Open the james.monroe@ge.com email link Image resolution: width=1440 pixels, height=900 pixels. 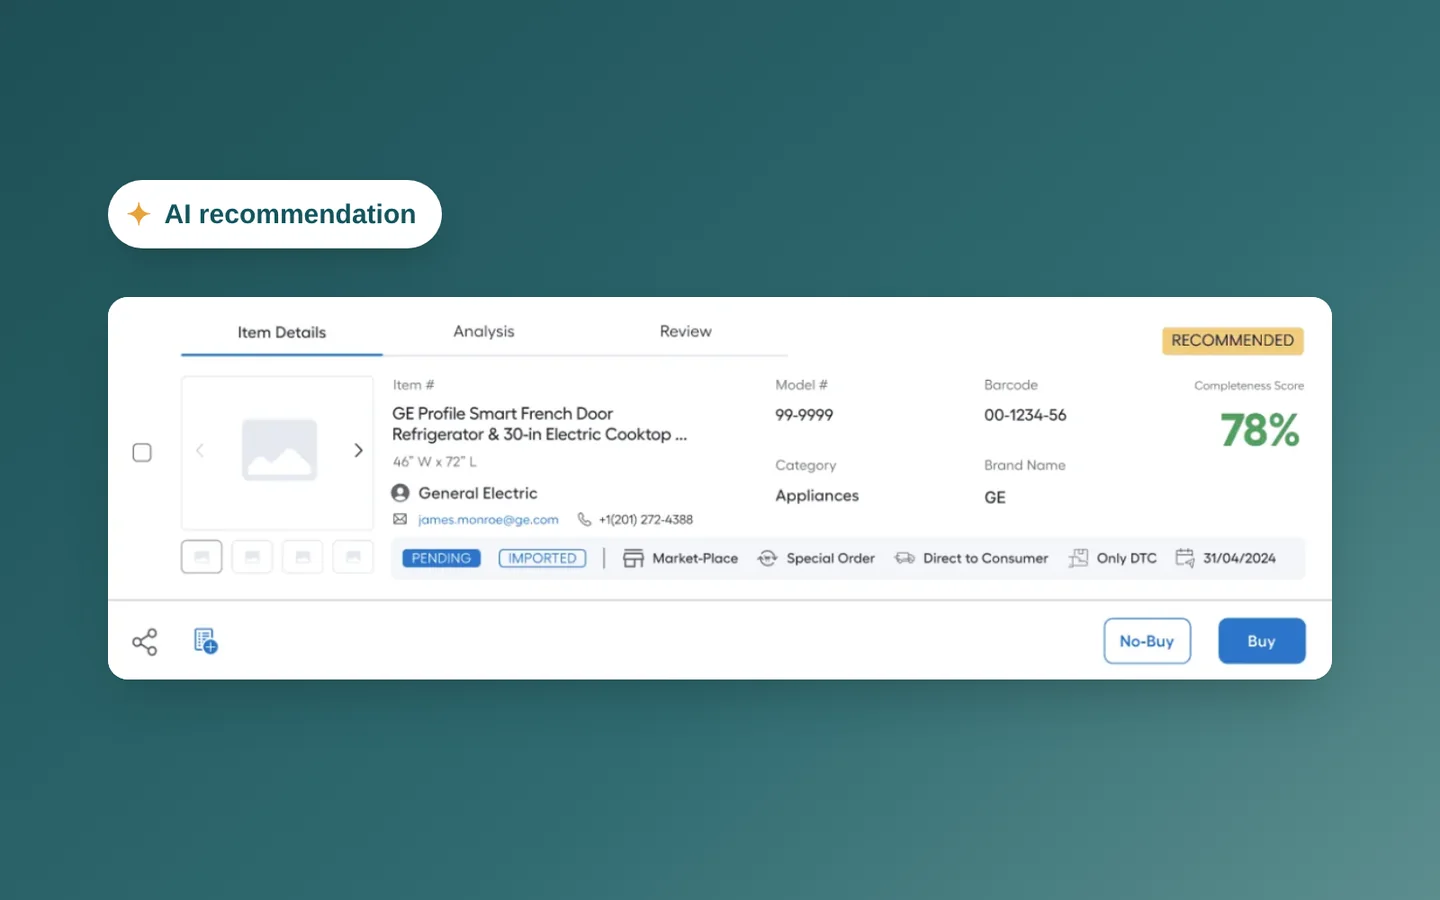click(488, 520)
